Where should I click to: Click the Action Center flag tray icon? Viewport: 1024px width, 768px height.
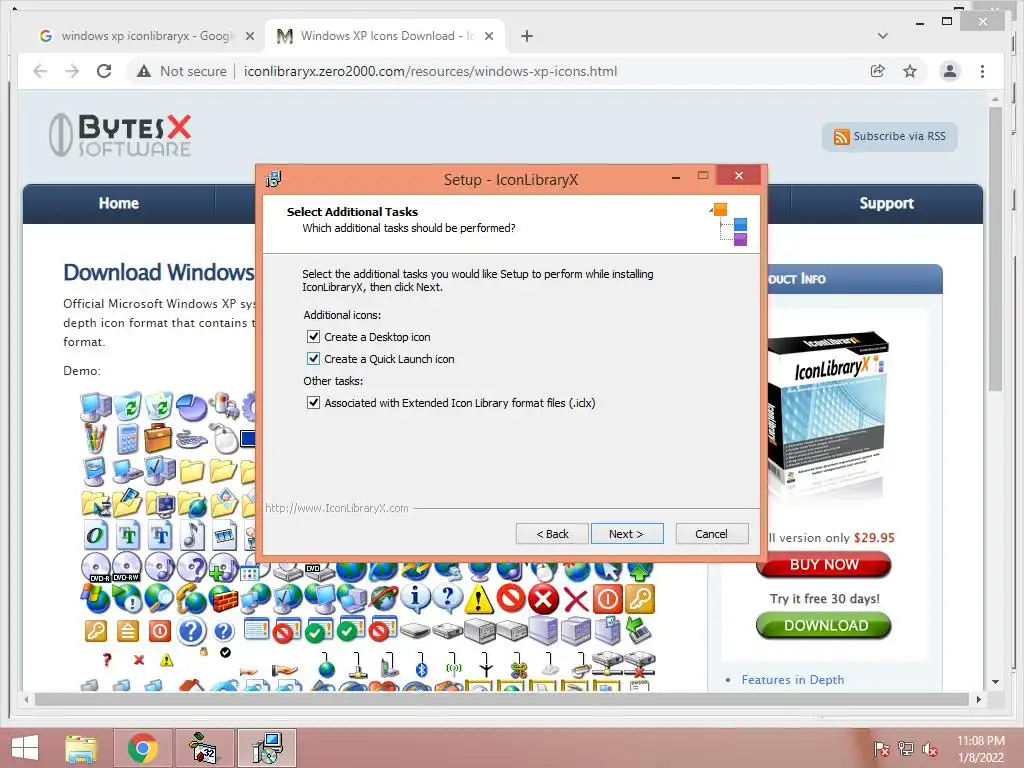coord(881,749)
